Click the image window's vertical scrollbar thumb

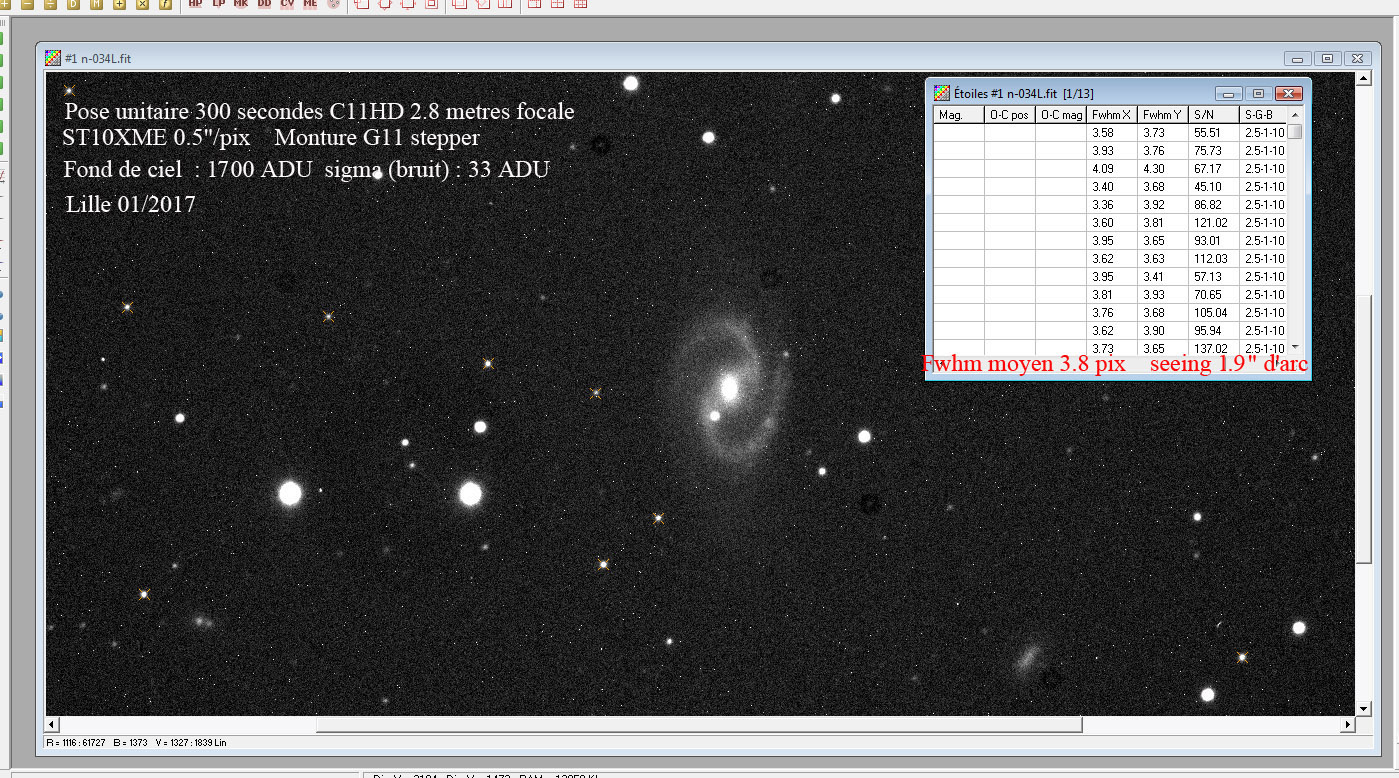1363,427
